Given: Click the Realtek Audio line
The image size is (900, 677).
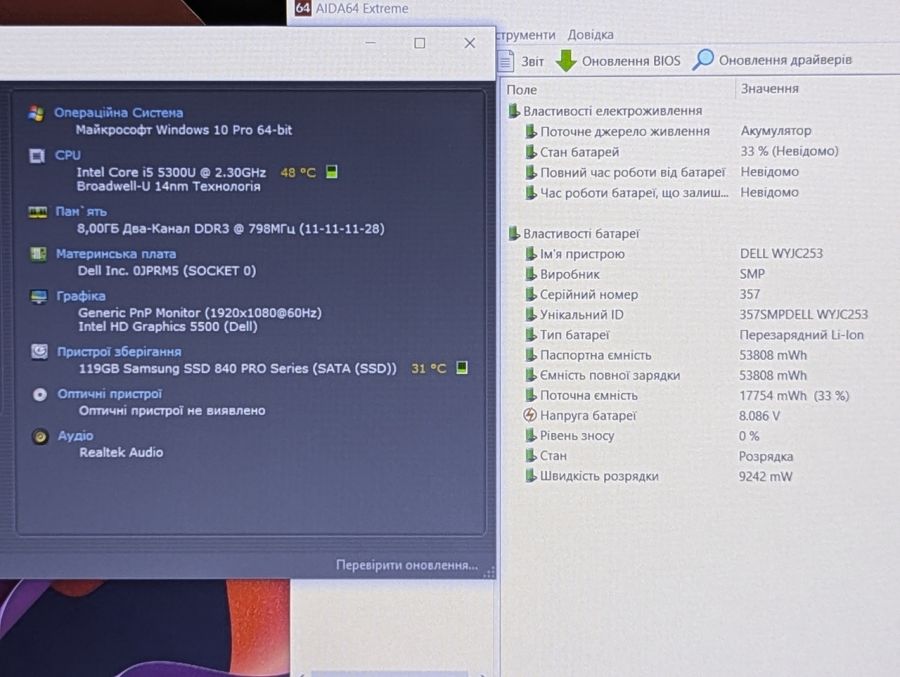Looking at the screenshot, I should coord(121,452).
